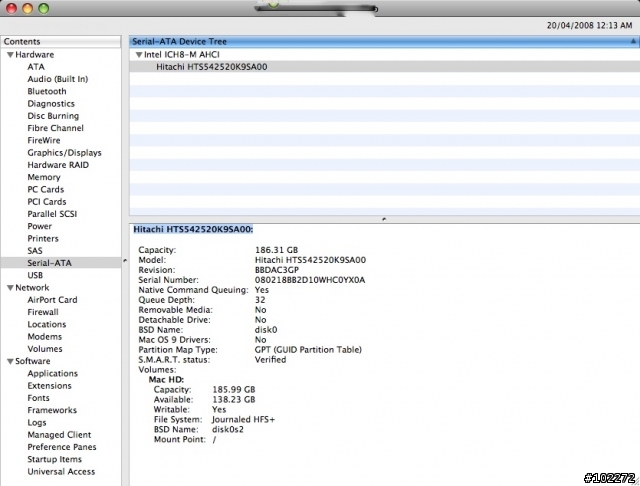Click the capacity value 186.31 GB
The height and width of the screenshot is (486, 640).
point(276,250)
